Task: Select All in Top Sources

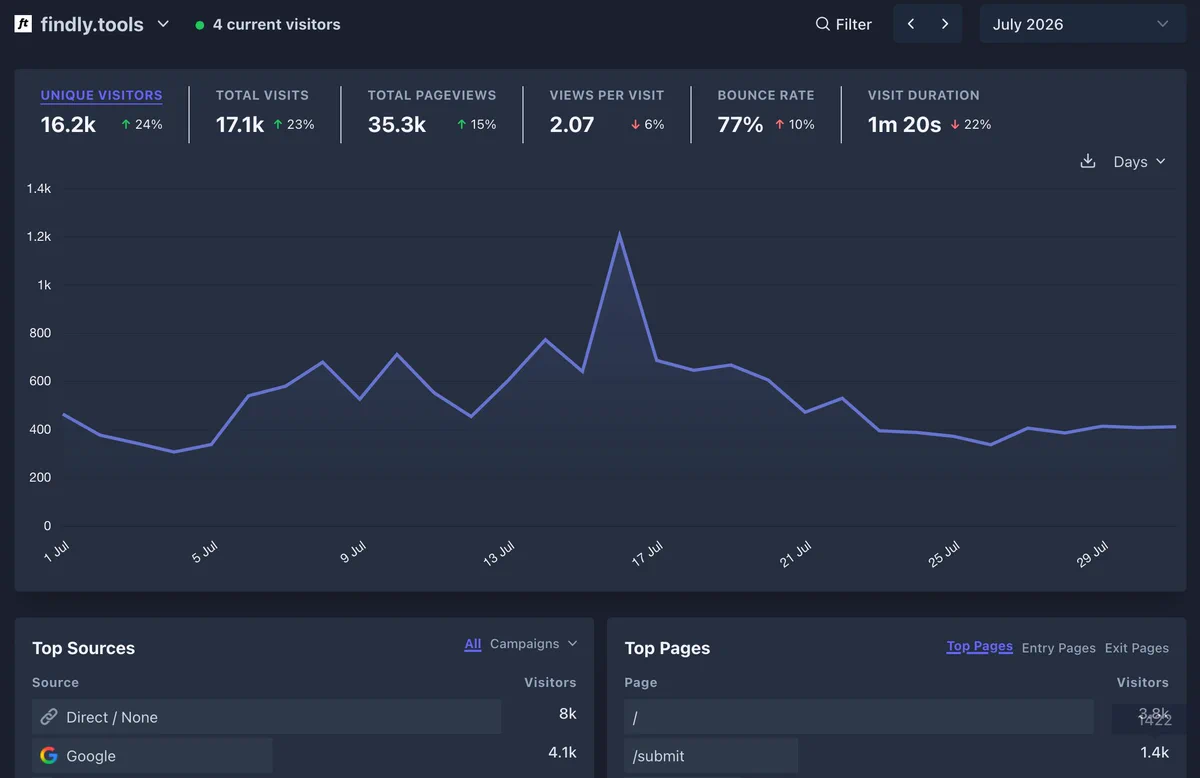Action: pos(473,644)
